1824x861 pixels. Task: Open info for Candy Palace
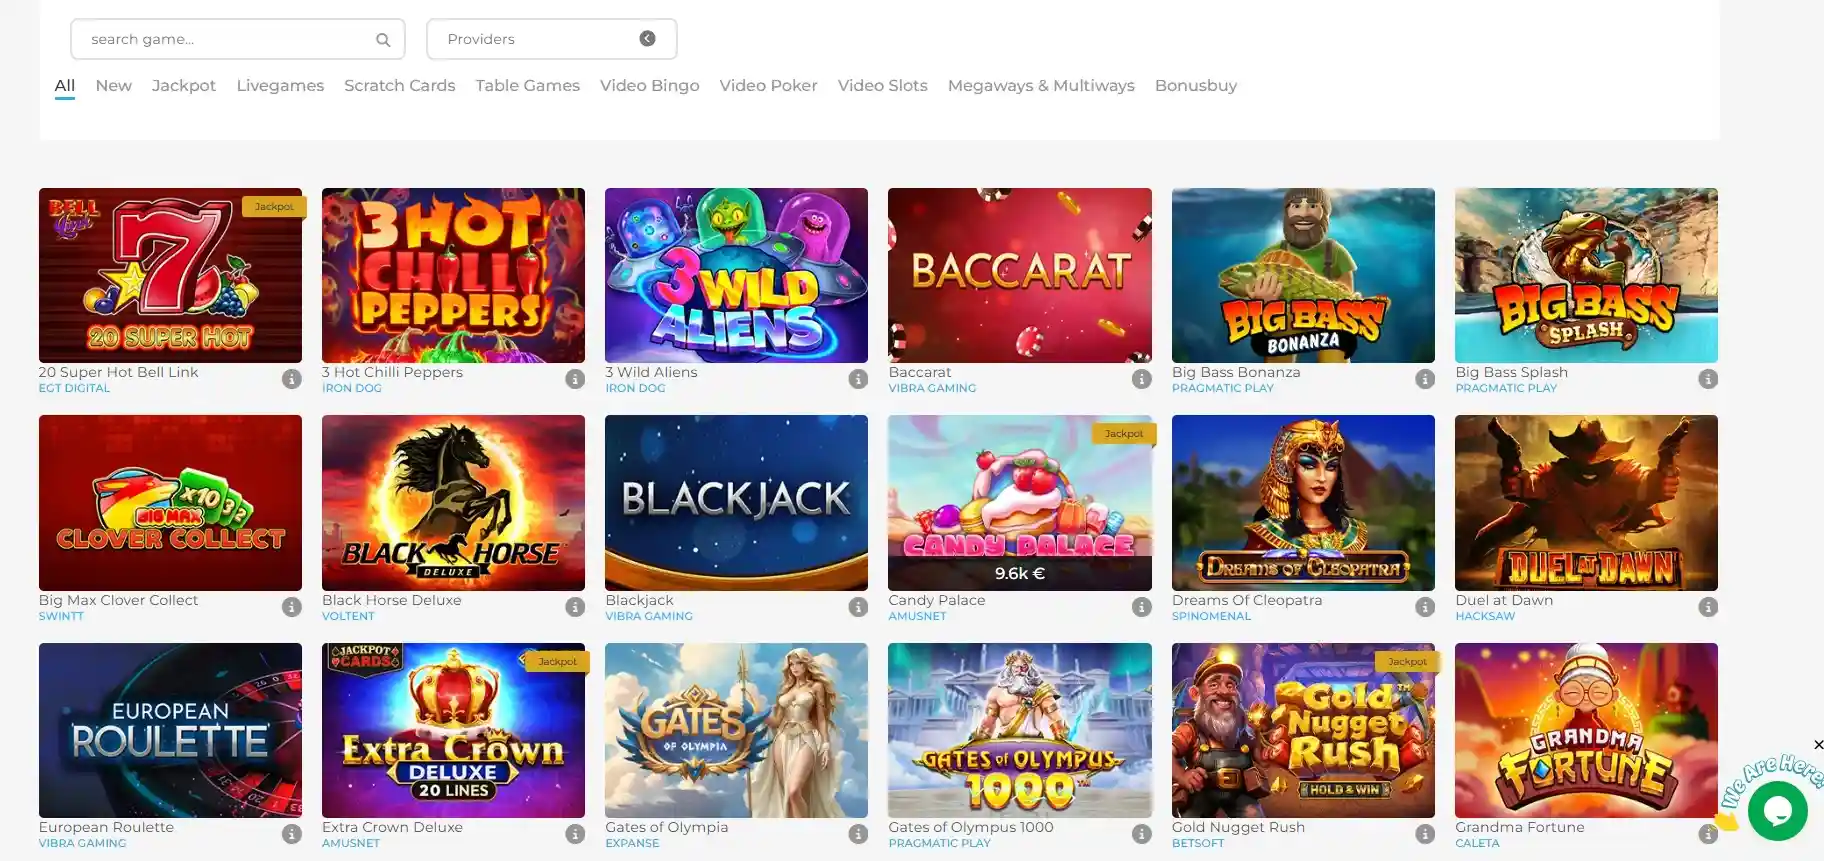tap(1142, 607)
